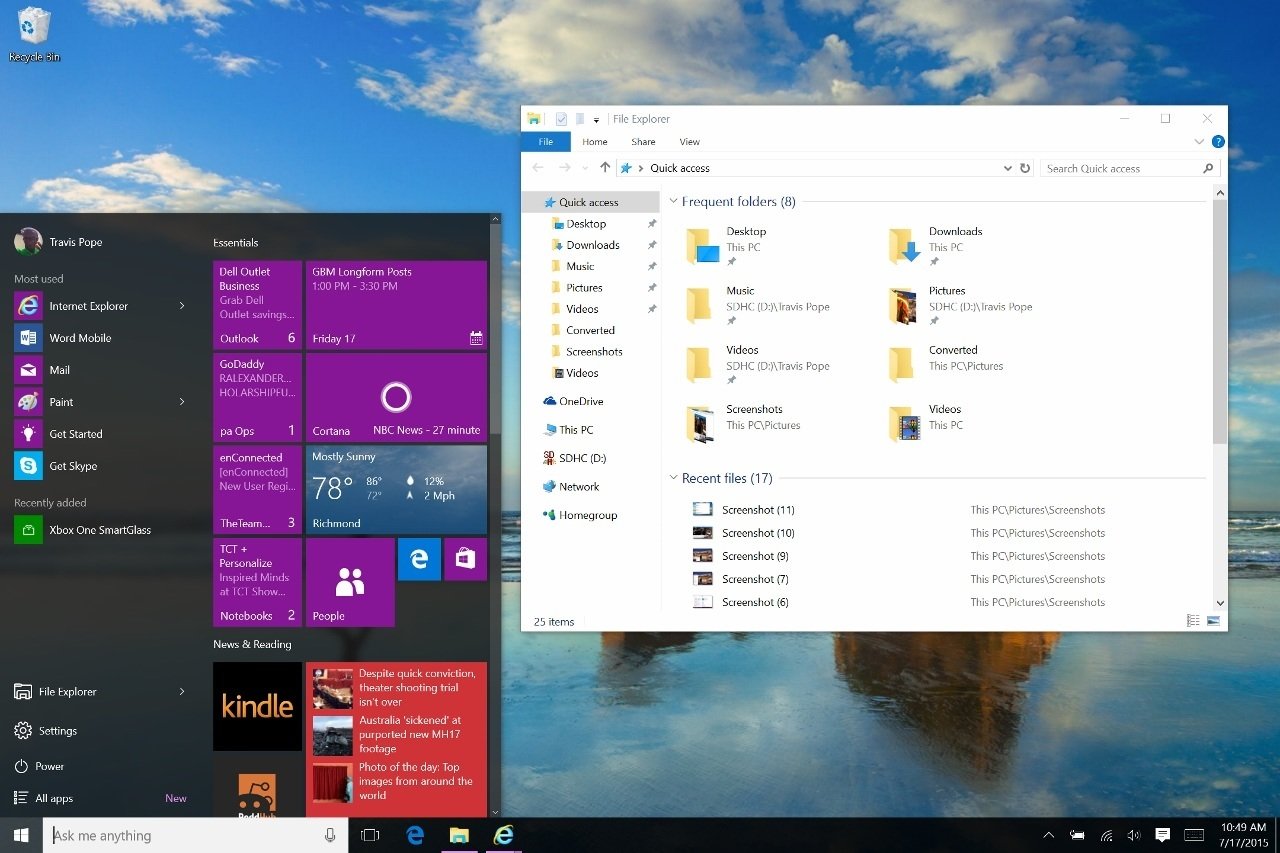Open recent locations dropdown beside forward arrow
This screenshot has height=853, width=1280.
click(x=585, y=168)
